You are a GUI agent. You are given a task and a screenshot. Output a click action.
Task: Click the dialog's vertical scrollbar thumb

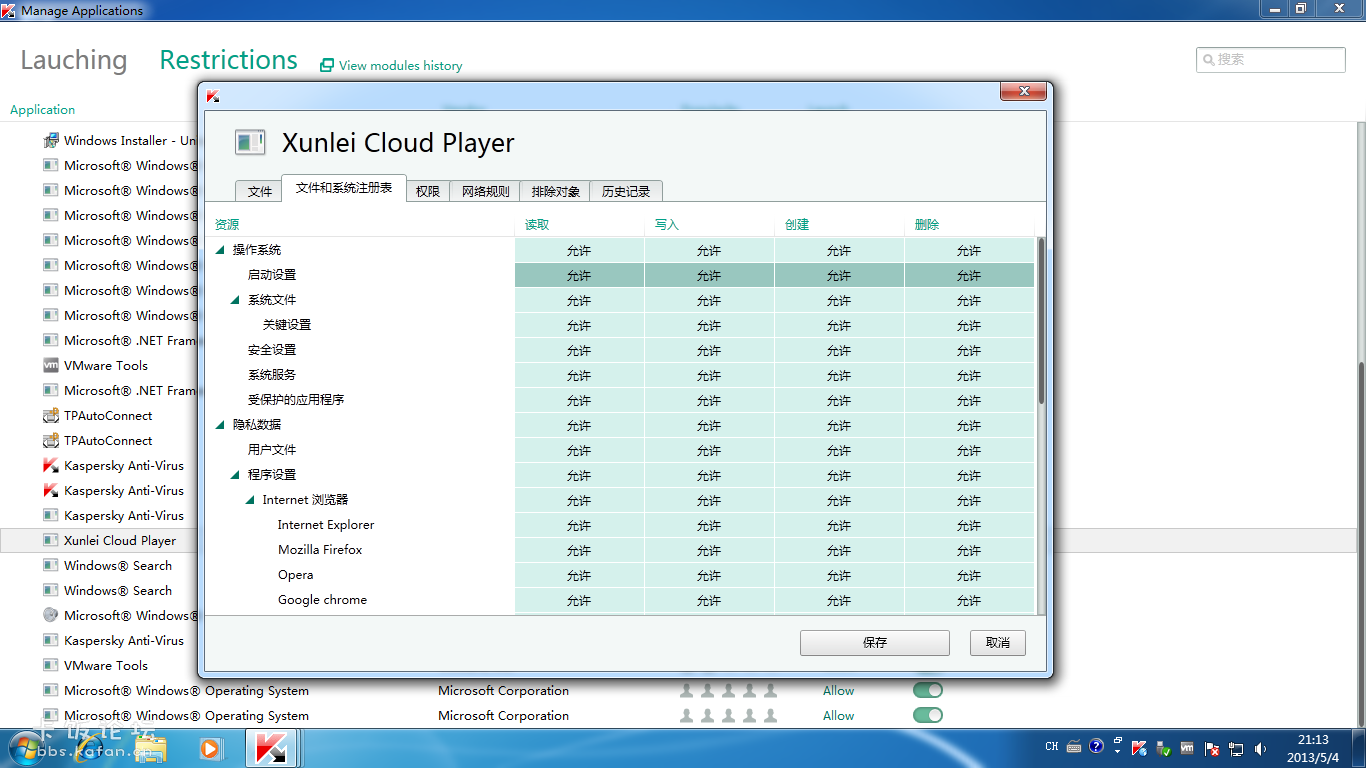tap(1041, 320)
